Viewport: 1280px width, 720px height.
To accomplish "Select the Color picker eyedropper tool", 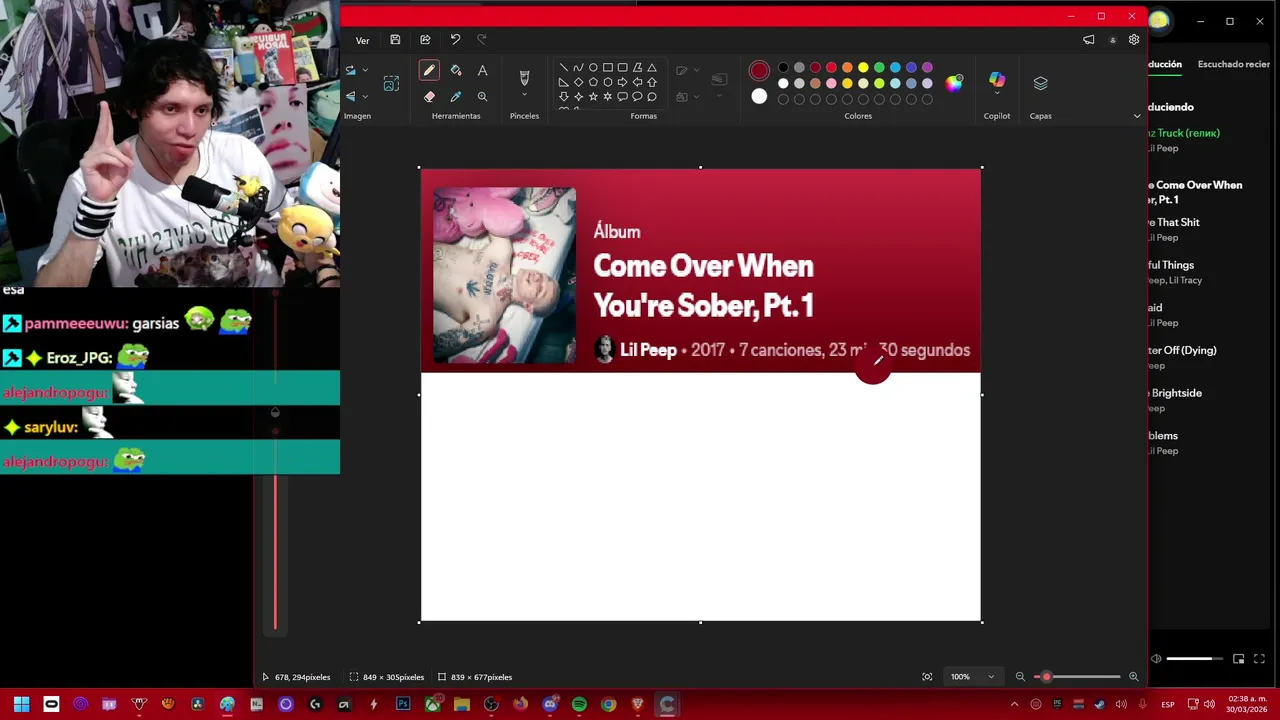I will click(x=456, y=97).
